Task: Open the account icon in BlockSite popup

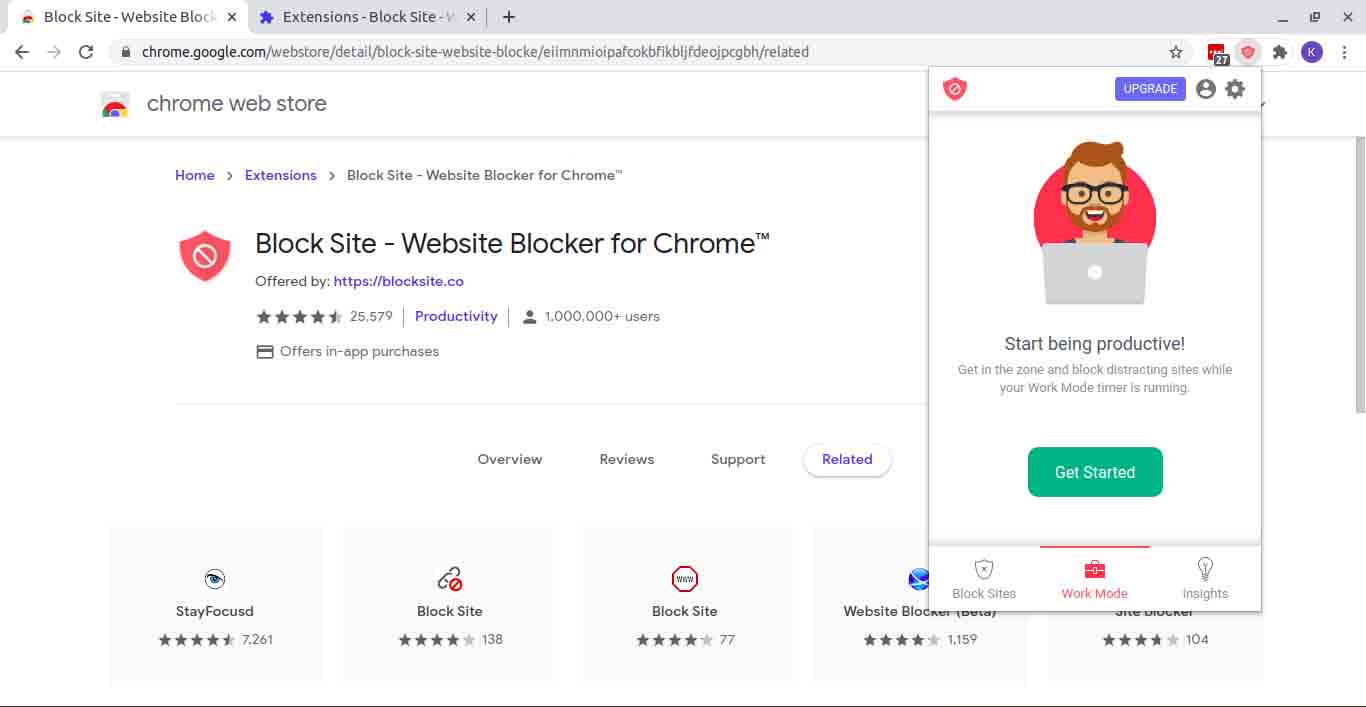Action: coord(1206,89)
